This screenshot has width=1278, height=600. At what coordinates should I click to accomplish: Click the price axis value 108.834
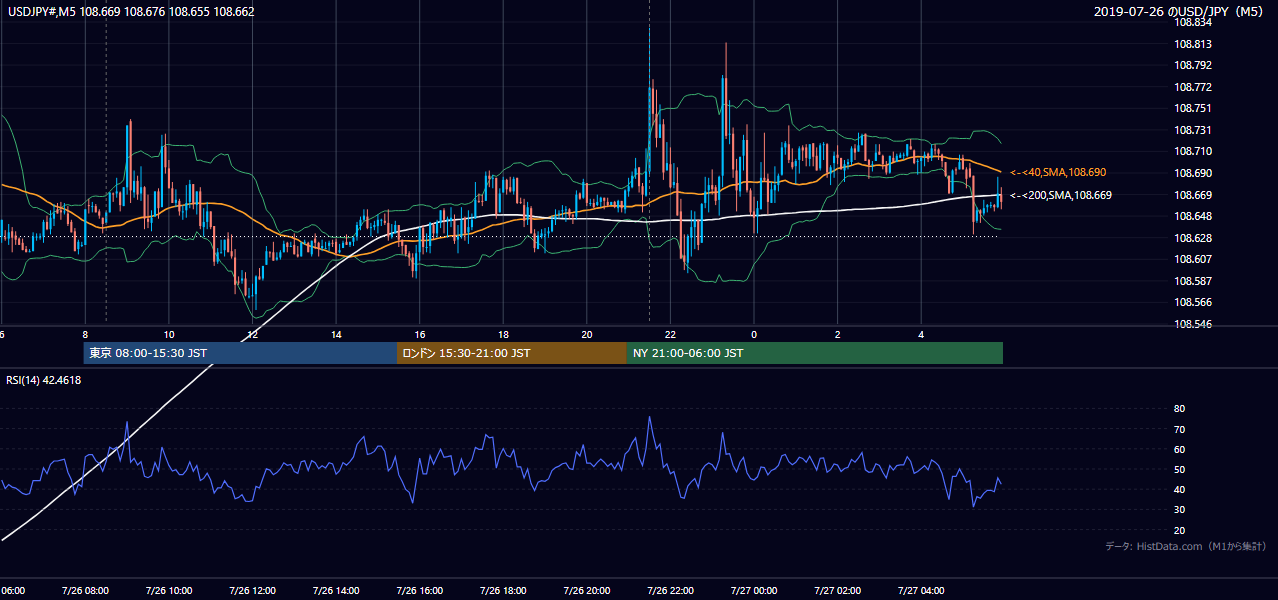1194,22
